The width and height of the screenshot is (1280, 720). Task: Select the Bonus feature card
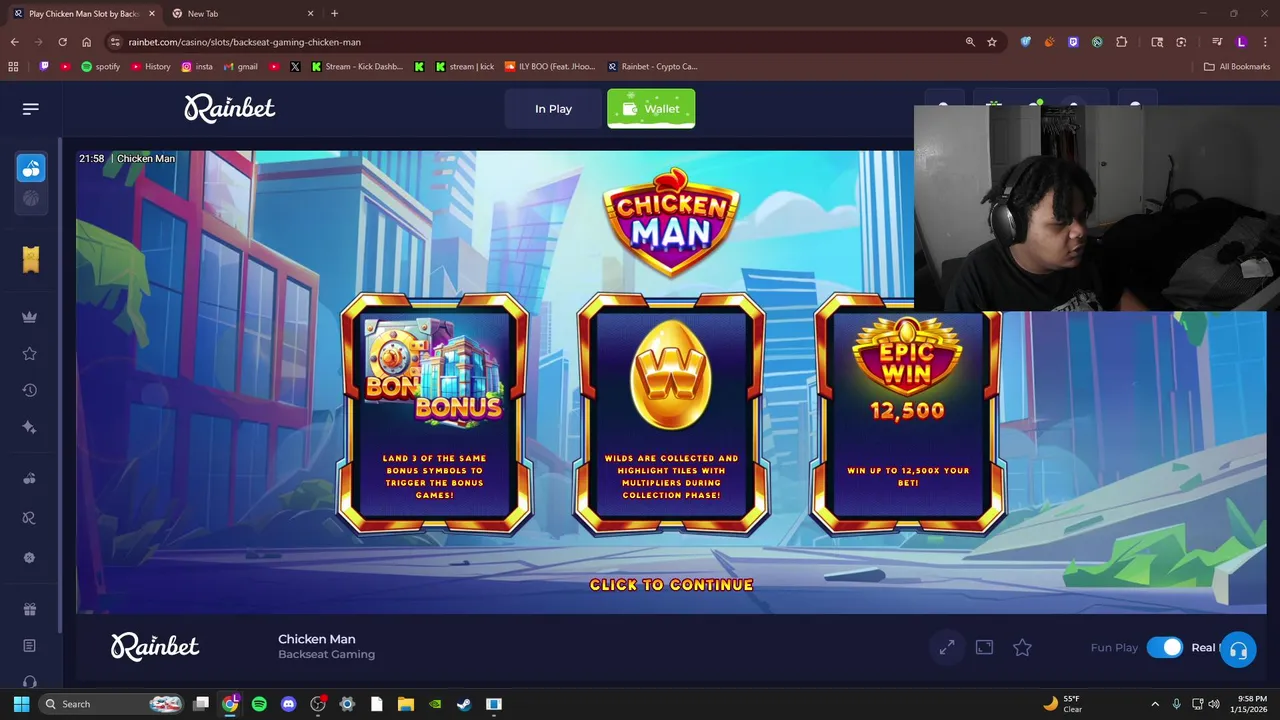pos(435,414)
